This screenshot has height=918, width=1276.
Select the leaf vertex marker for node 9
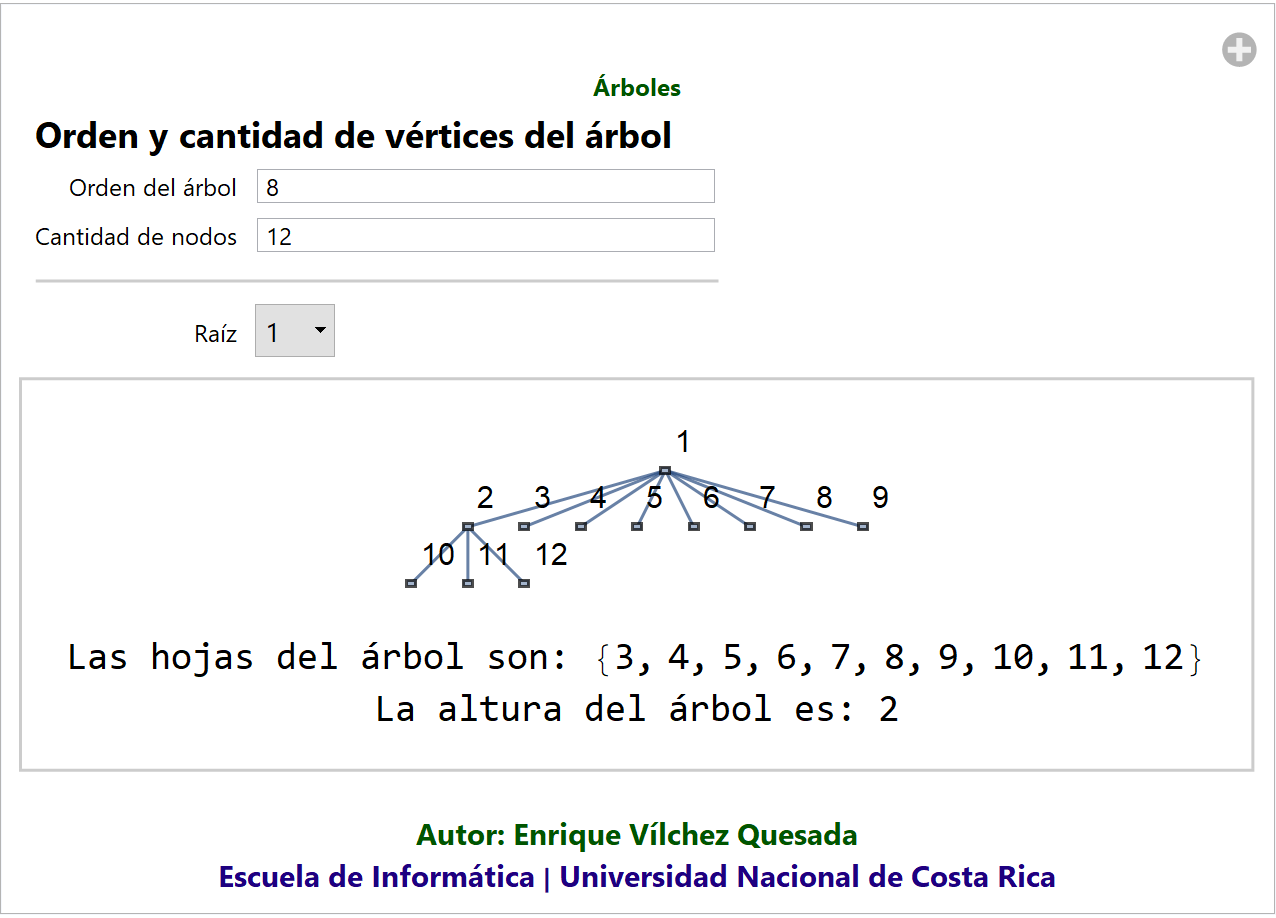pyautogui.click(x=863, y=527)
